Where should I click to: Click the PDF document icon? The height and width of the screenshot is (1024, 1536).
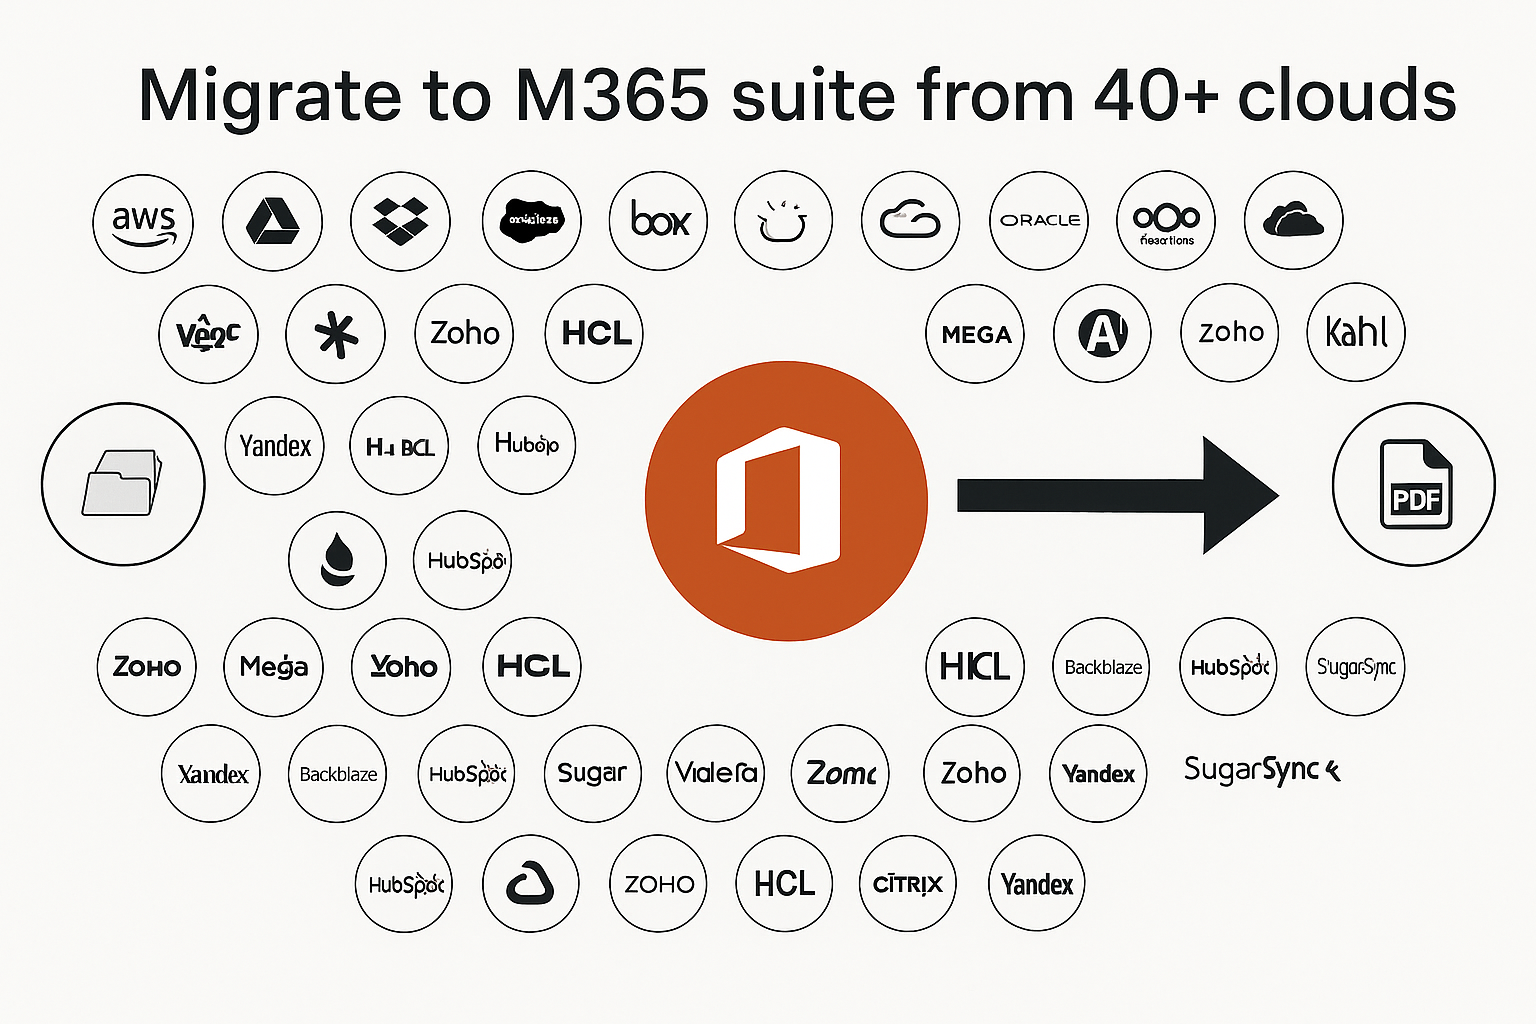[1414, 484]
